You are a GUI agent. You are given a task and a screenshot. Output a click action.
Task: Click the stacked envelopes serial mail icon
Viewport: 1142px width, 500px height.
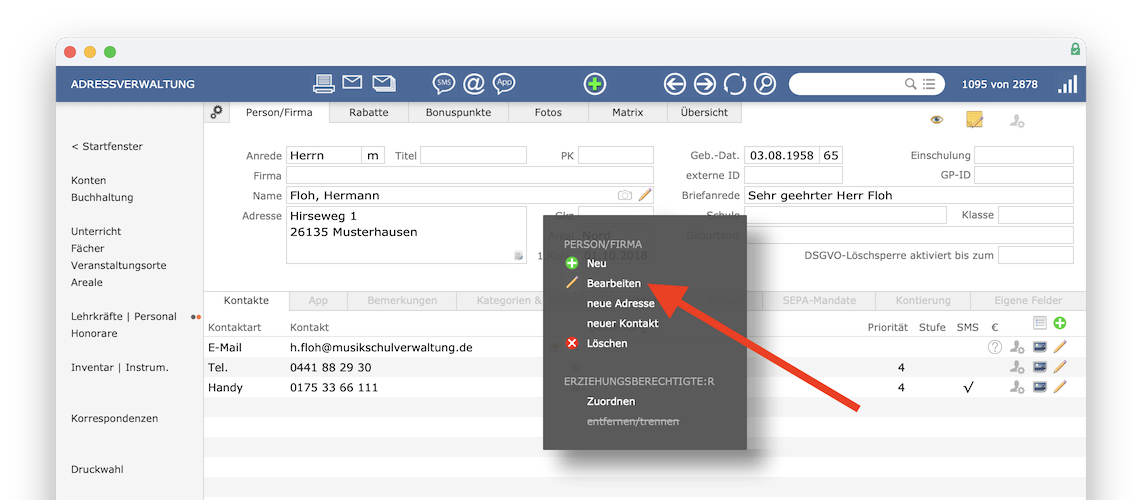click(x=384, y=83)
